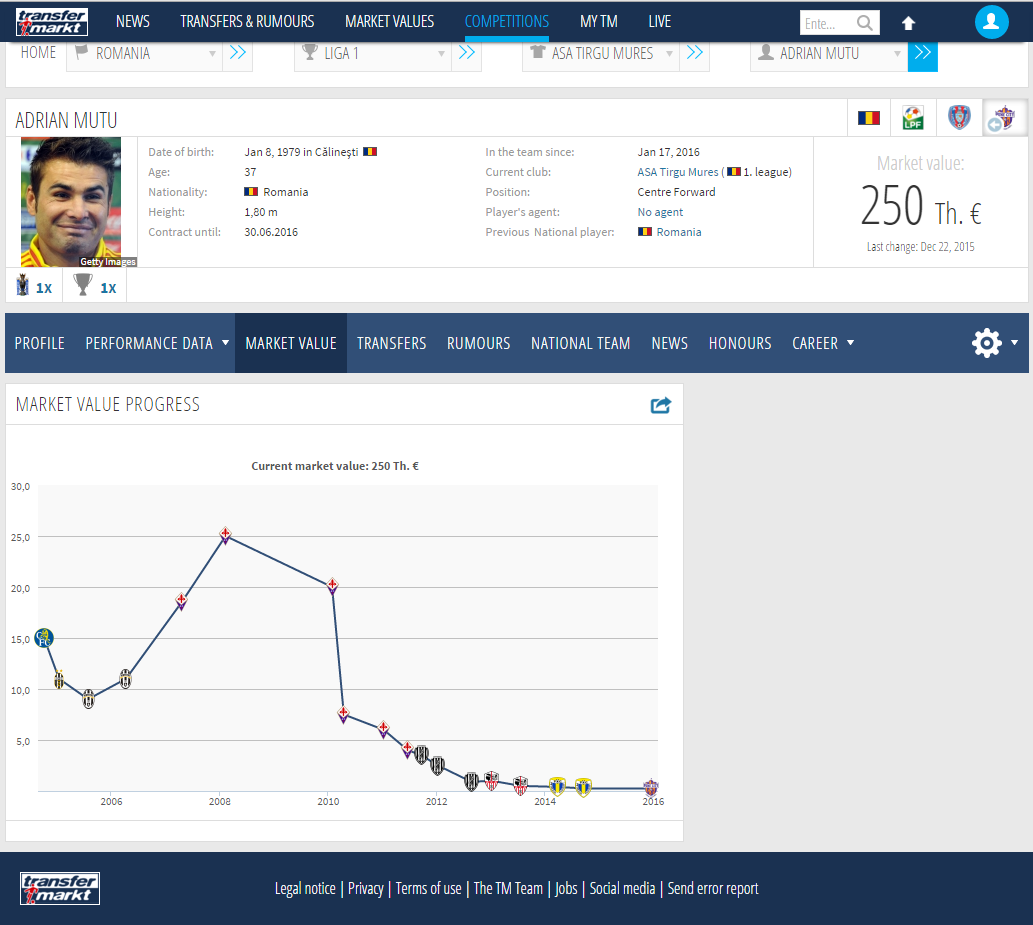Expand the Adrian Mutu player dropdown
Image resolution: width=1033 pixels, height=925 pixels.
tap(897, 54)
